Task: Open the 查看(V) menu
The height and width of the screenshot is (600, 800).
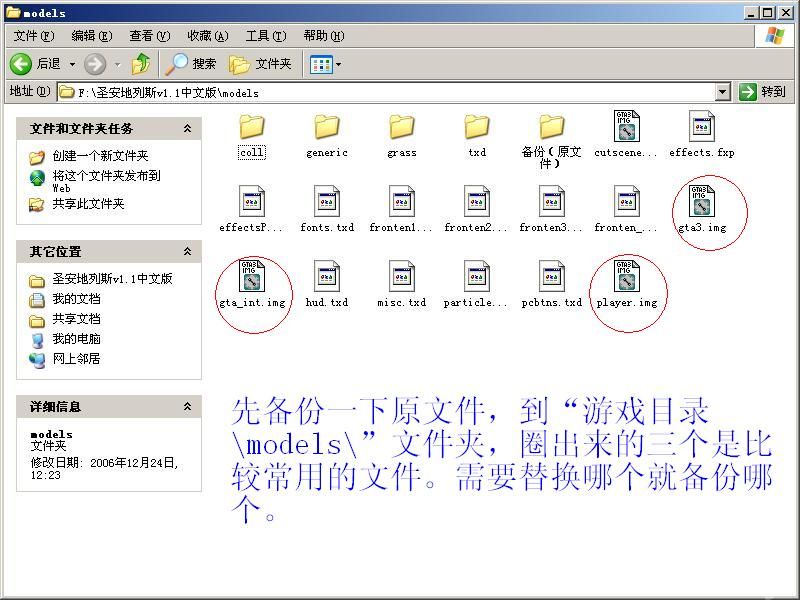Action: click(x=149, y=36)
